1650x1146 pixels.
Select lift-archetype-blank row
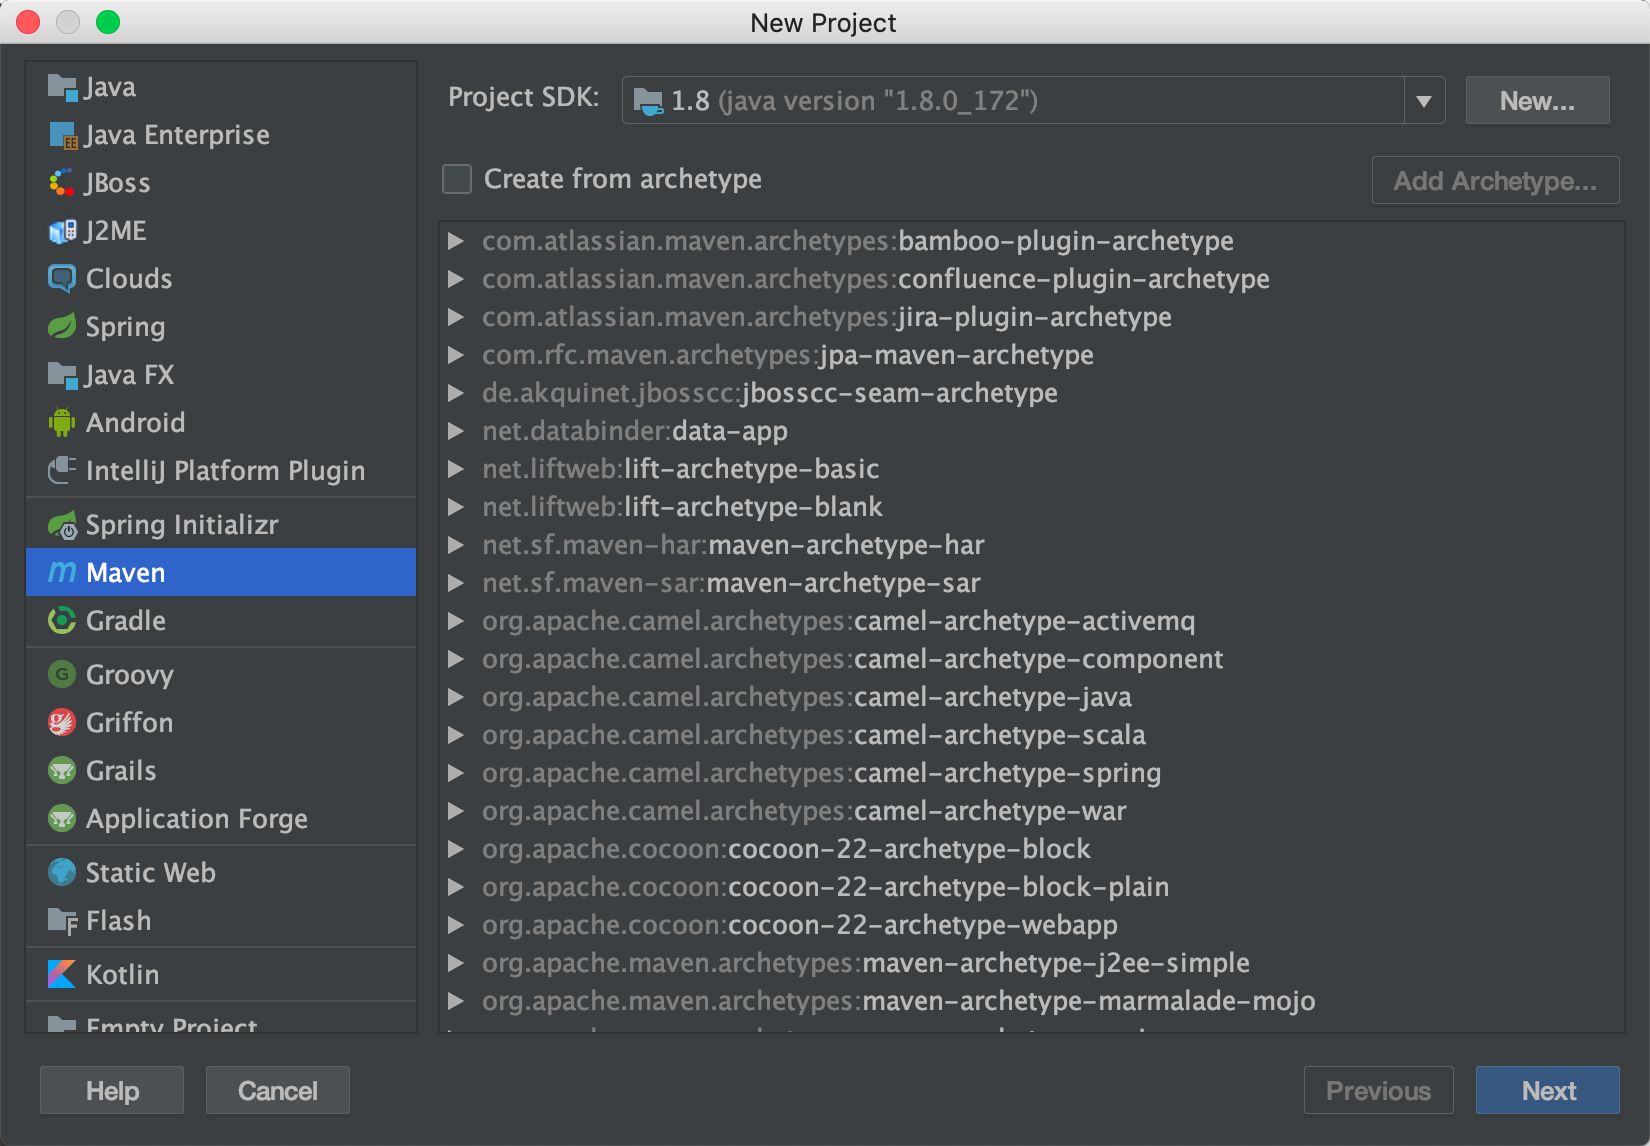click(x=1031, y=507)
